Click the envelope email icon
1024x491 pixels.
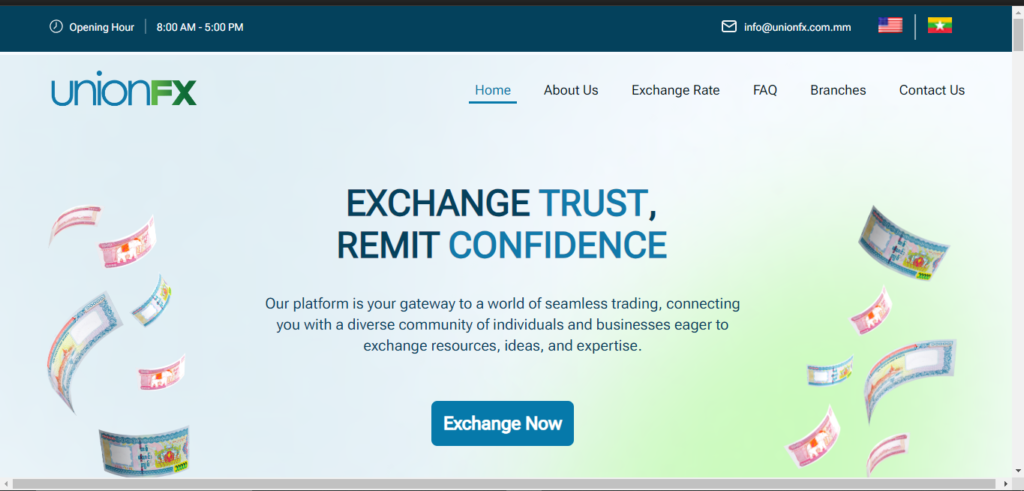(729, 27)
